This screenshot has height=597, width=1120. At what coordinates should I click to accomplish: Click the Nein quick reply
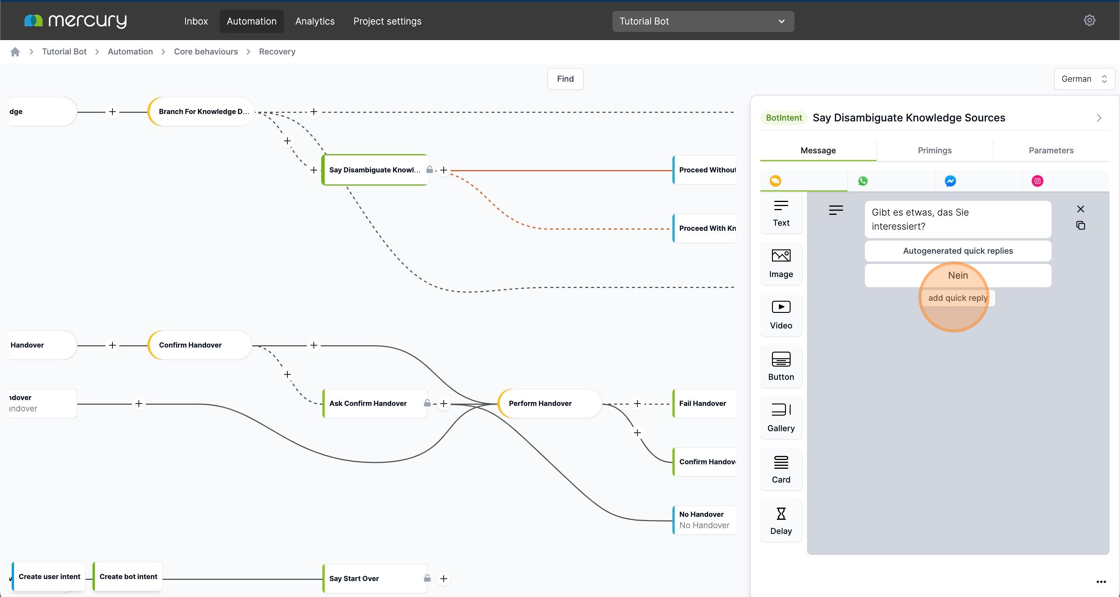click(958, 275)
